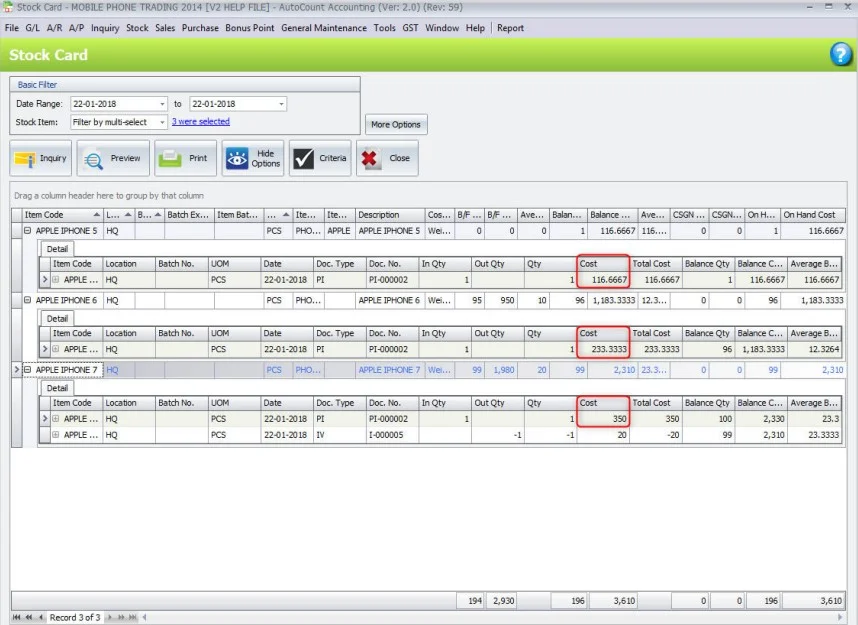Close the Stock Card with red X button
This screenshot has width=858, height=625.
pyautogui.click(x=387, y=158)
